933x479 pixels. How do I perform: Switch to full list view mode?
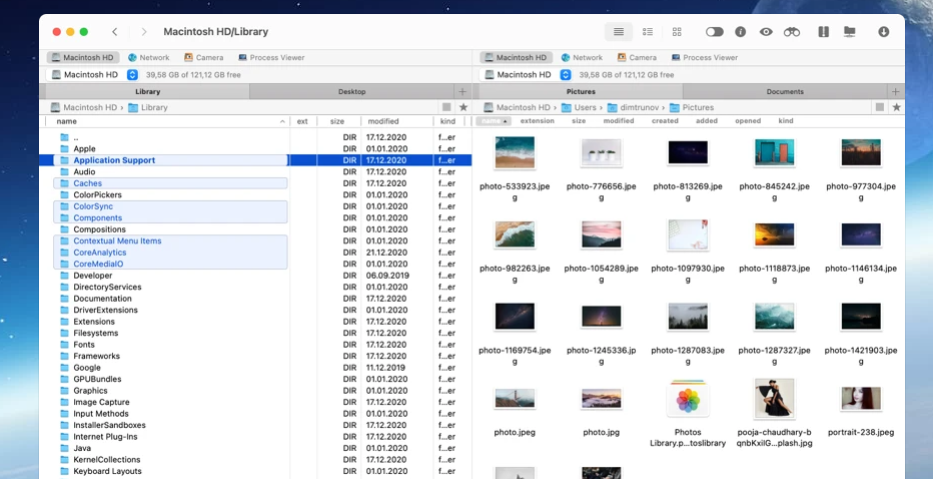(619, 32)
